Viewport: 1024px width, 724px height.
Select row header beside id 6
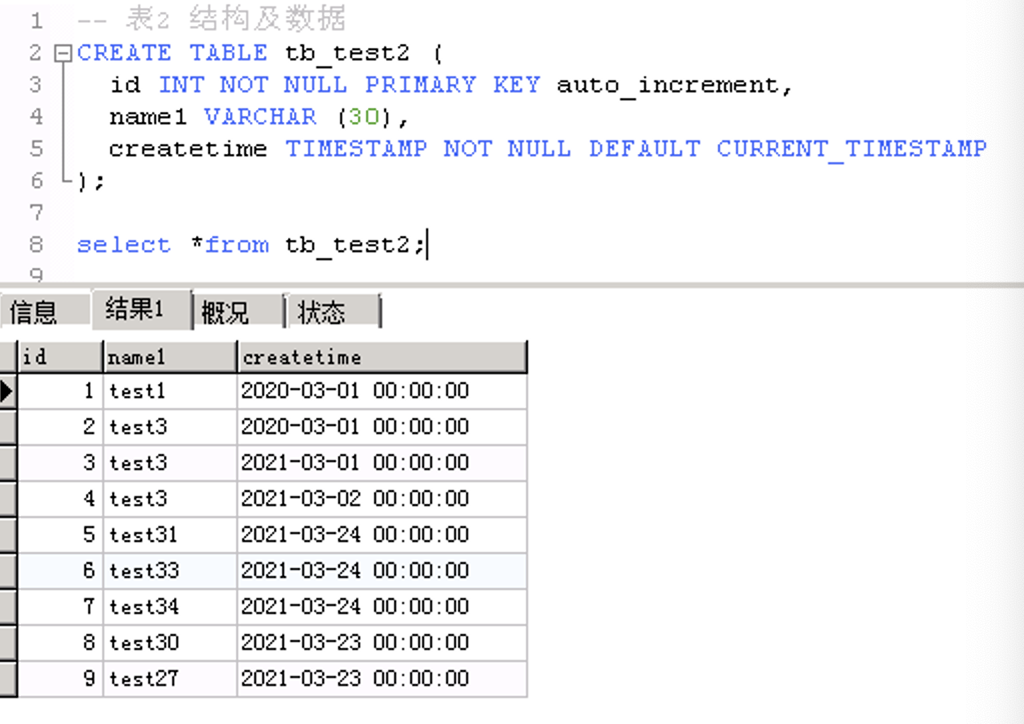pos(8,571)
